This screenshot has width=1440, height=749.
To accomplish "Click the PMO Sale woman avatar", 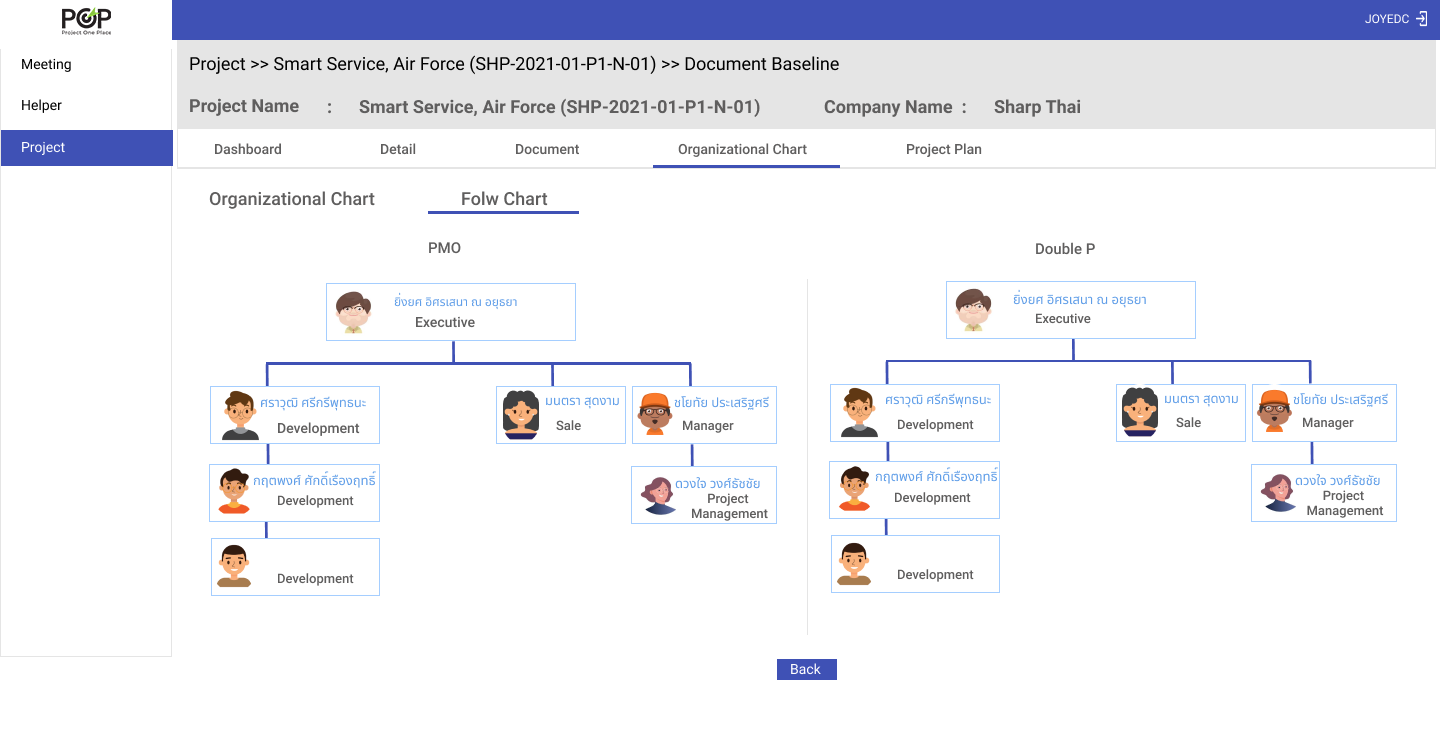I will (x=520, y=415).
